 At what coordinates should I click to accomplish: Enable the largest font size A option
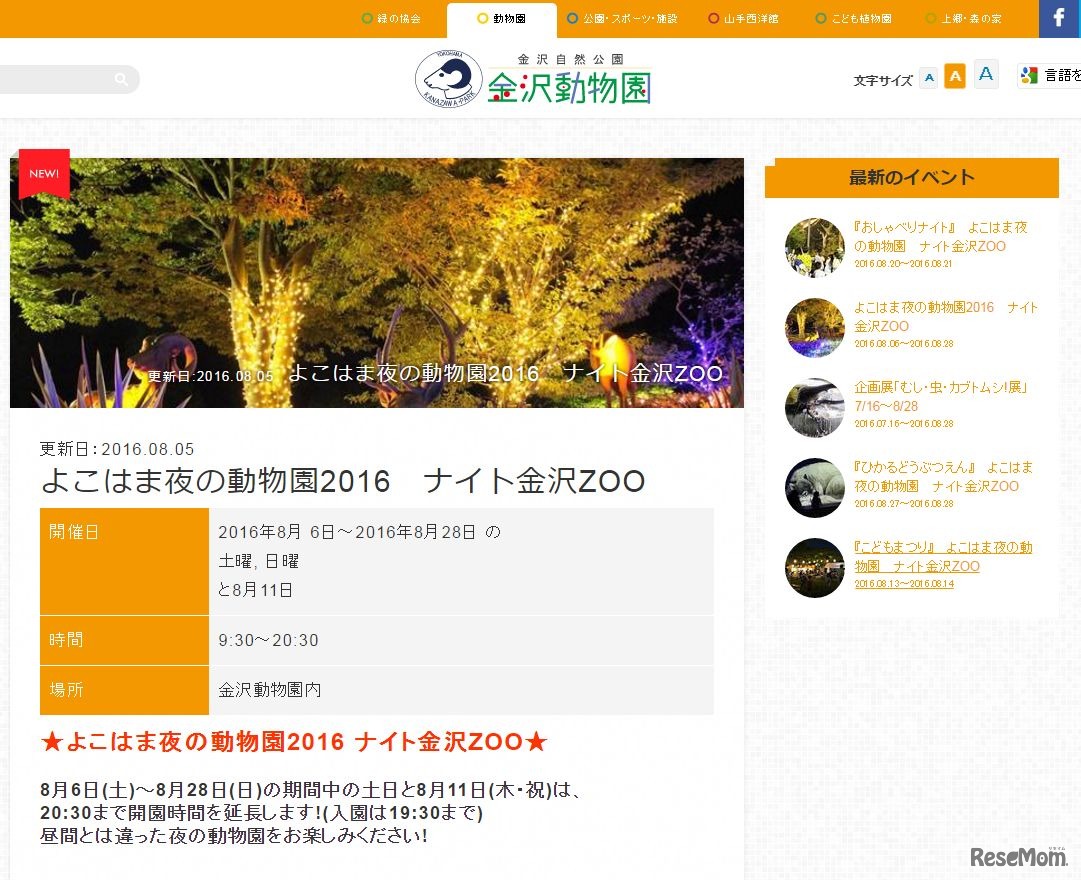985,73
